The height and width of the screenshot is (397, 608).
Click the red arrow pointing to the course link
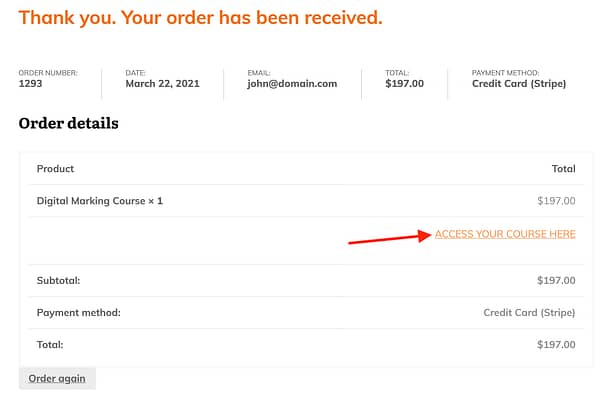click(x=390, y=237)
